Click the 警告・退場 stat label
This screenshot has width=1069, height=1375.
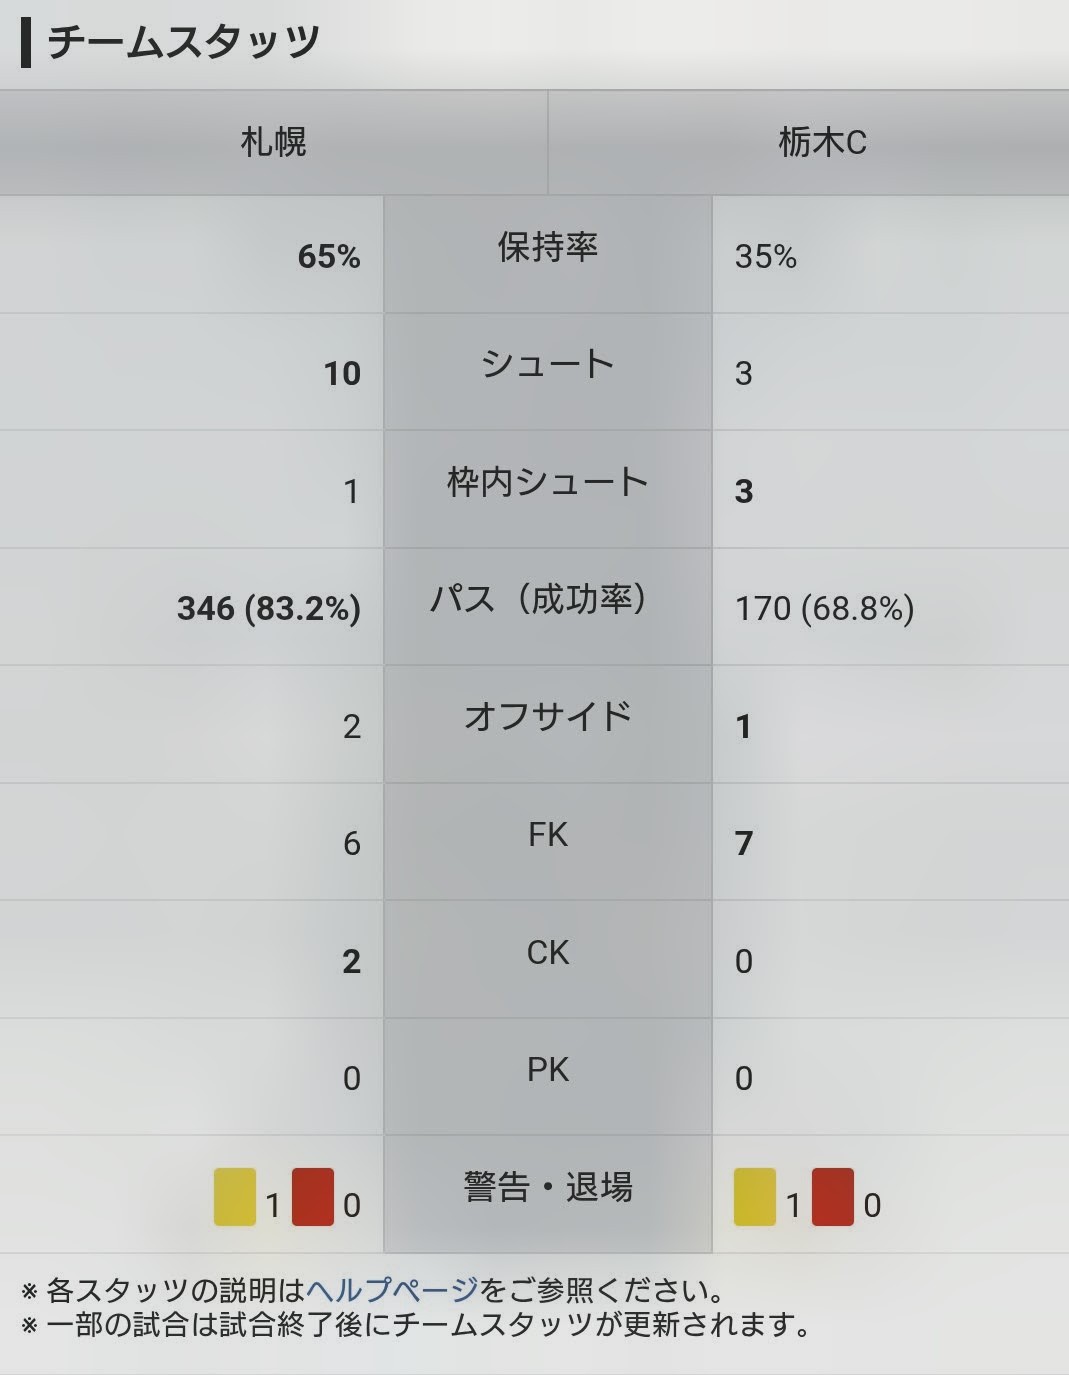[x=548, y=1187]
